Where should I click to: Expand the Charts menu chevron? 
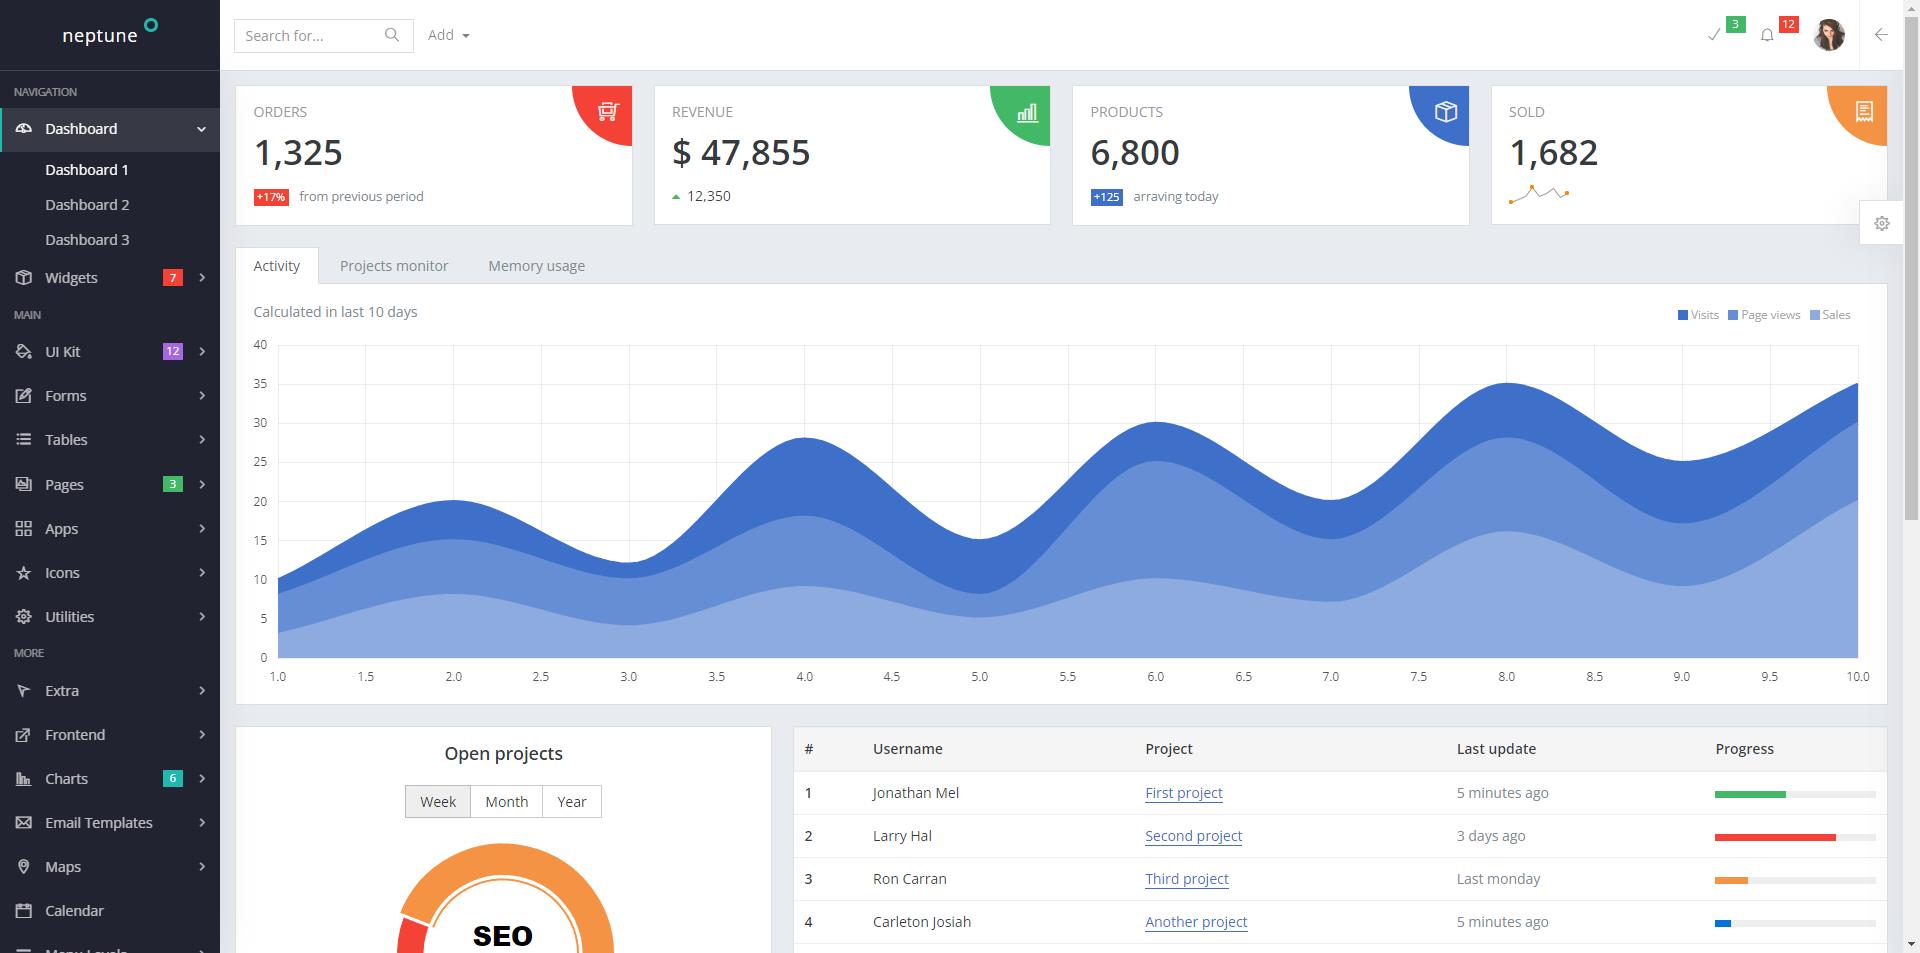[202, 778]
